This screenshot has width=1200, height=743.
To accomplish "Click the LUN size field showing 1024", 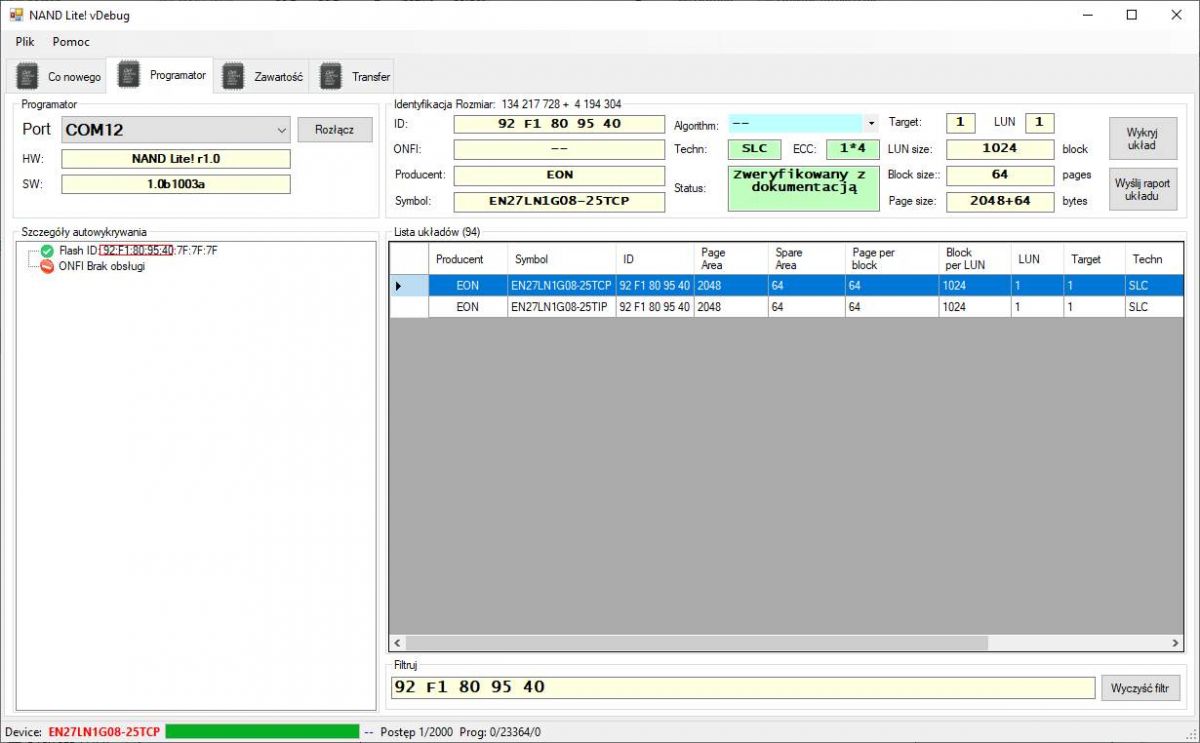I will (x=1000, y=149).
